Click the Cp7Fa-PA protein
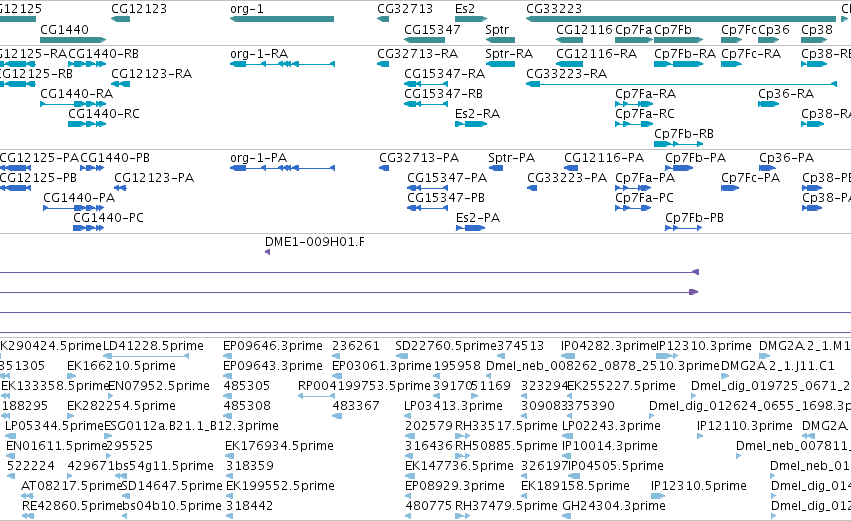This screenshot has width=851, height=521. [x=645, y=177]
